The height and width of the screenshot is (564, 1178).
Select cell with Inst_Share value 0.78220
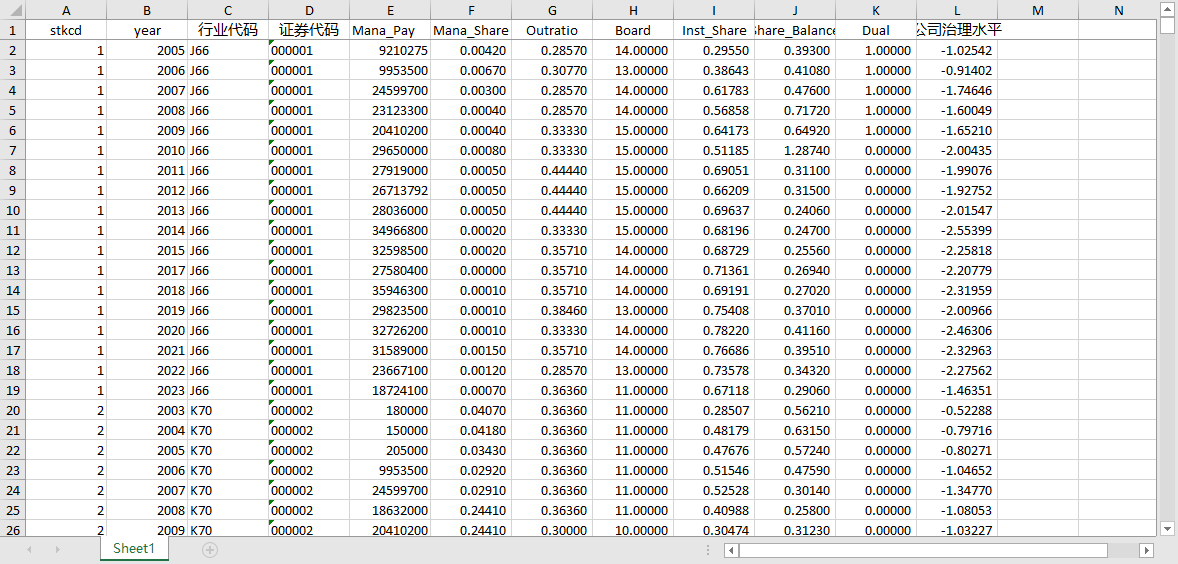coord(714,330)
